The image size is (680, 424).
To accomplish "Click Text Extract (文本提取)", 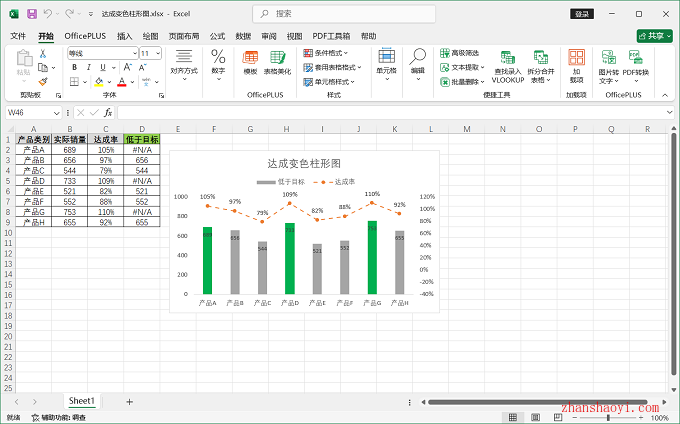I will (x=462, y=68).
